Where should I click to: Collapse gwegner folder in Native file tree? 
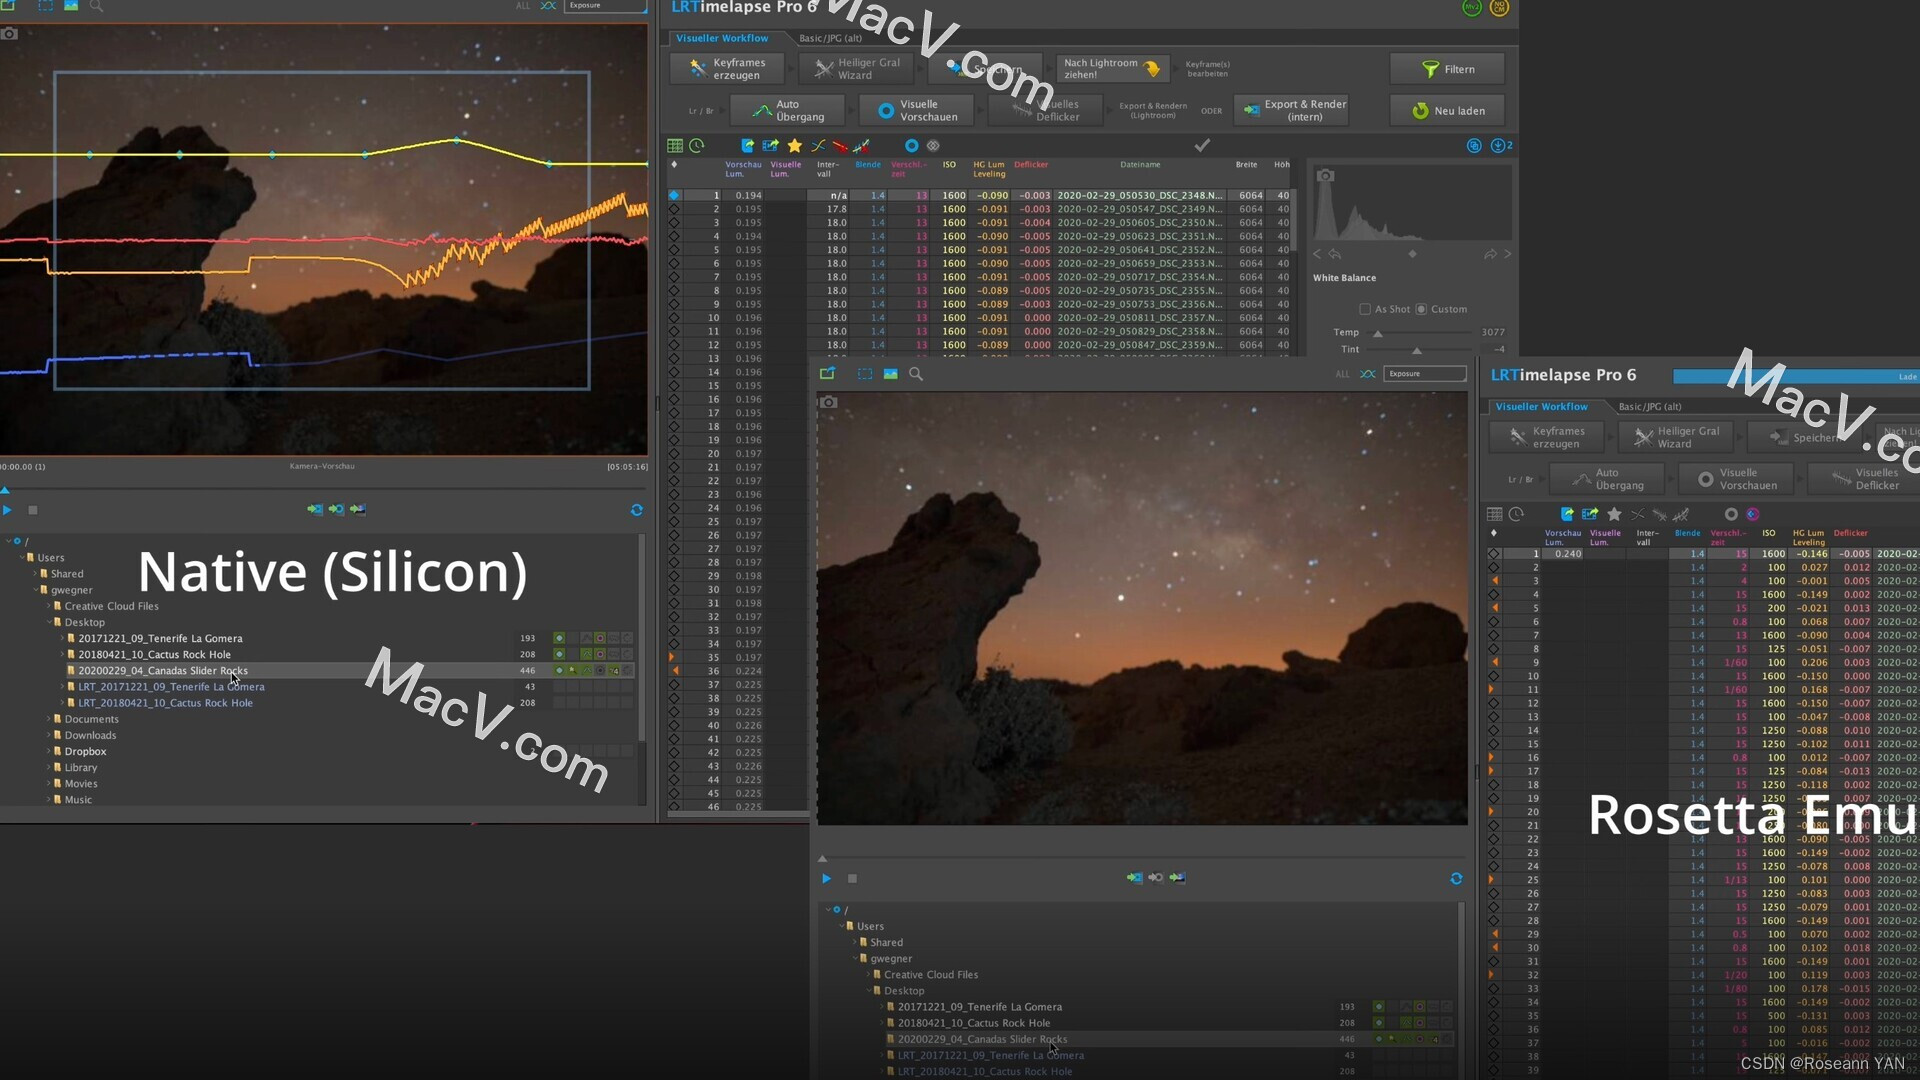(36, 590)
